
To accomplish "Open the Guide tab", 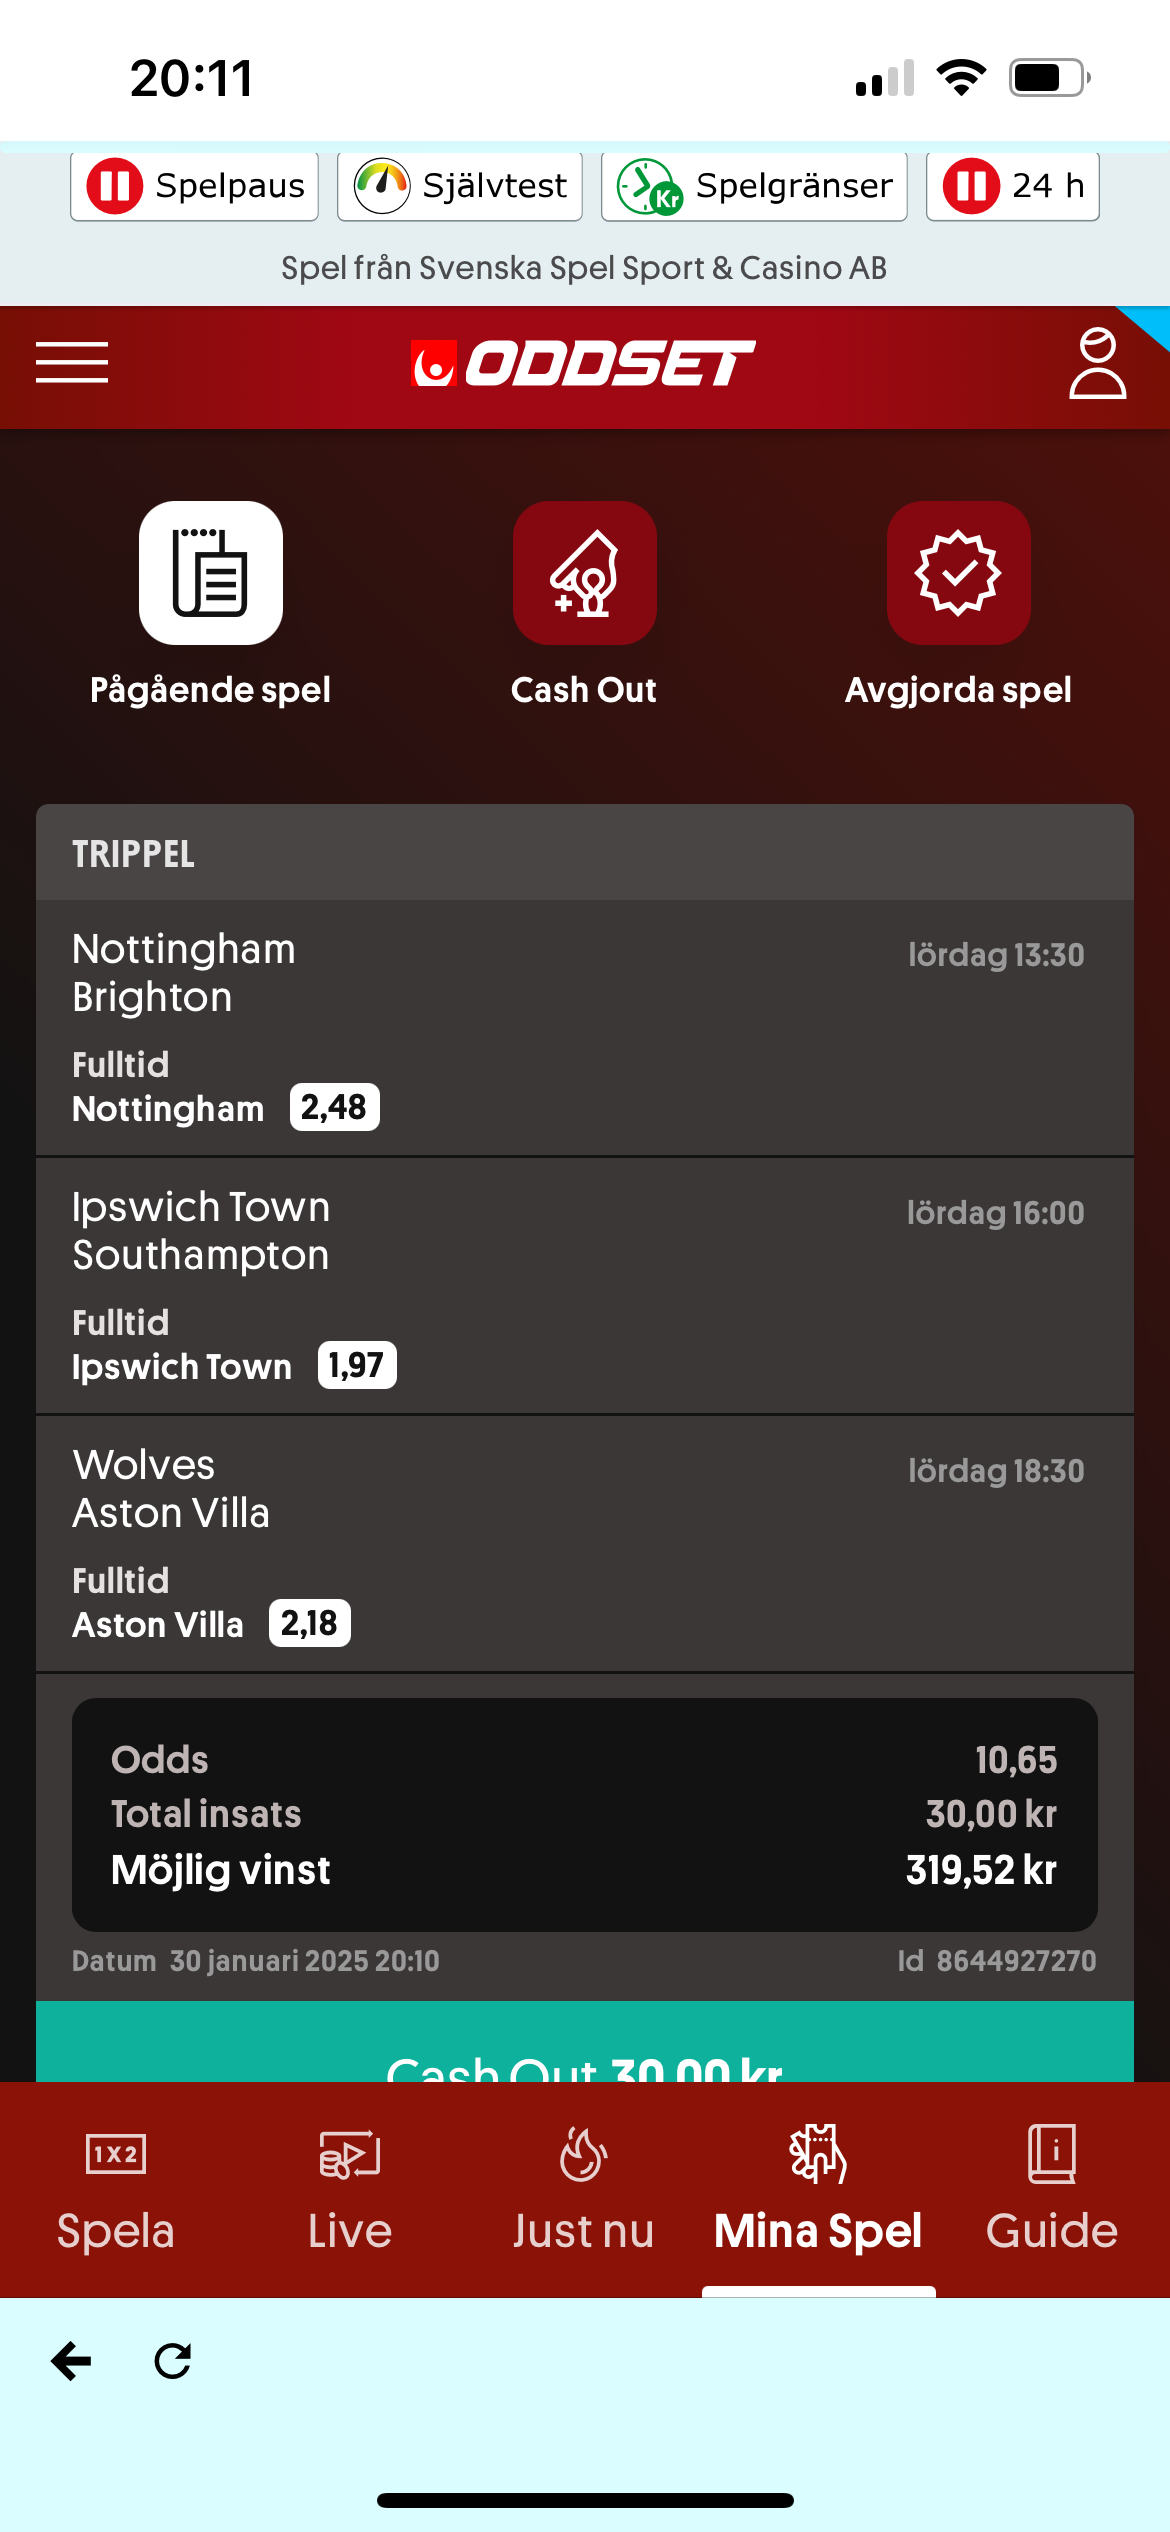I will [1052, 2190].
